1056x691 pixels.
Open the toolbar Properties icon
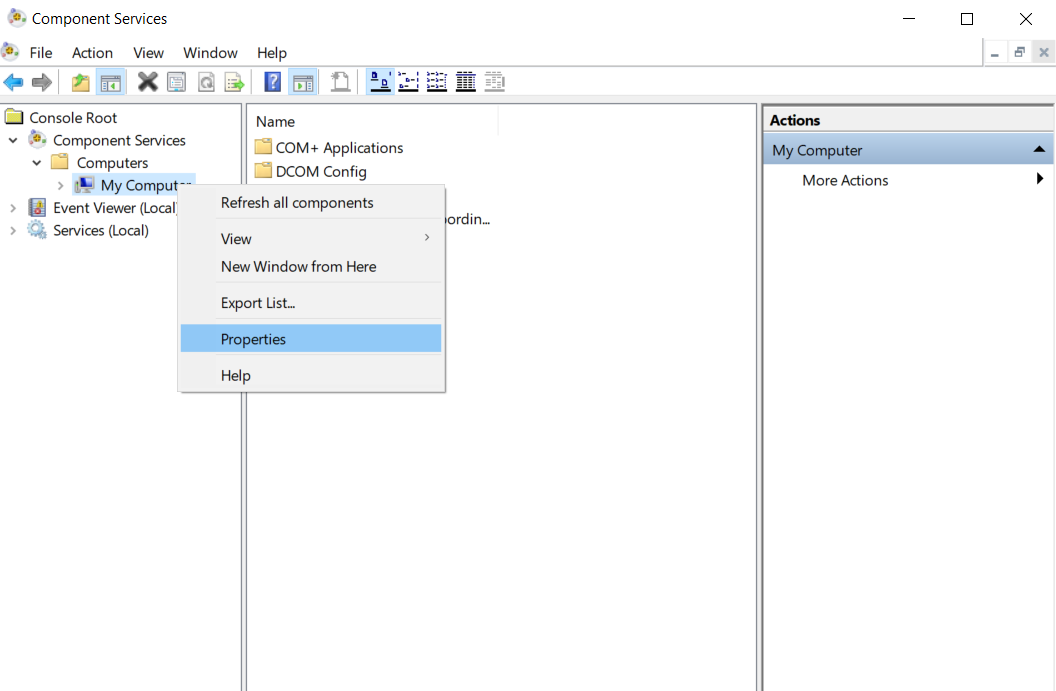pos(176,82)
